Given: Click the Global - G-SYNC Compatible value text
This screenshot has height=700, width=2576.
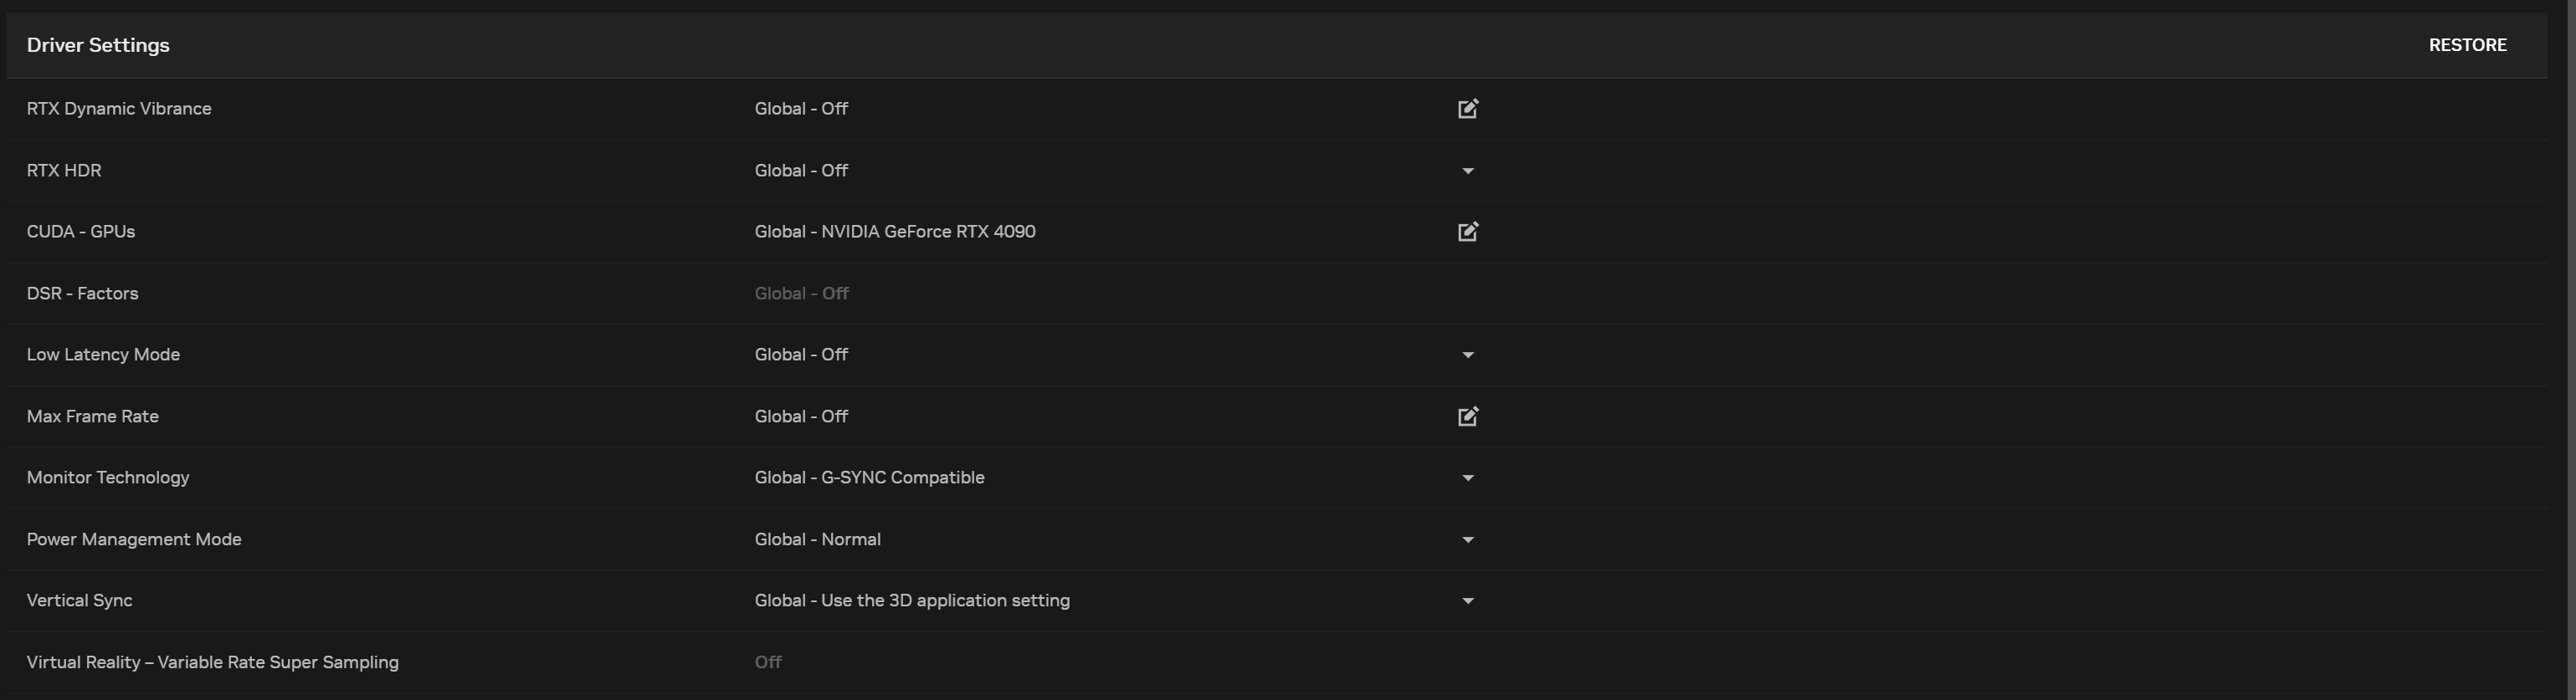Looking at the screenshot, I should 869,477.
